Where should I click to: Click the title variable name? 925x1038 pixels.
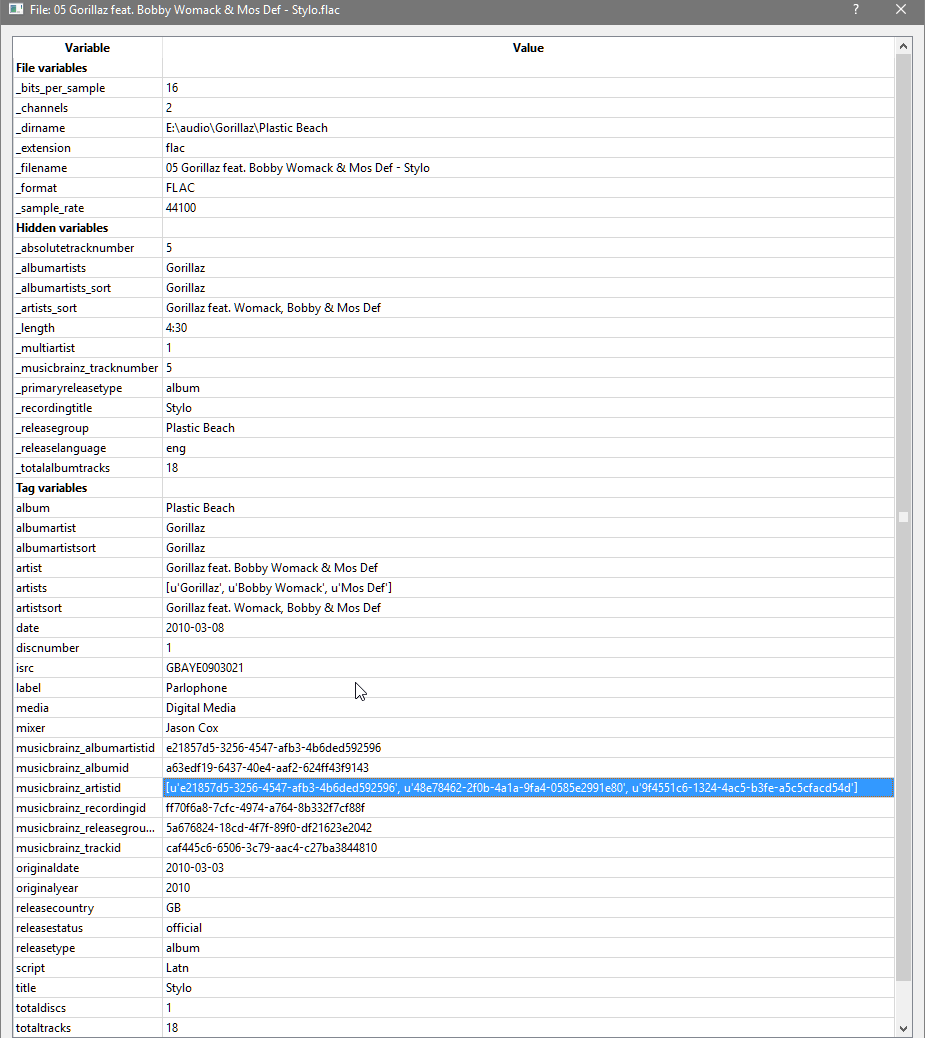(x=26, y=988)
